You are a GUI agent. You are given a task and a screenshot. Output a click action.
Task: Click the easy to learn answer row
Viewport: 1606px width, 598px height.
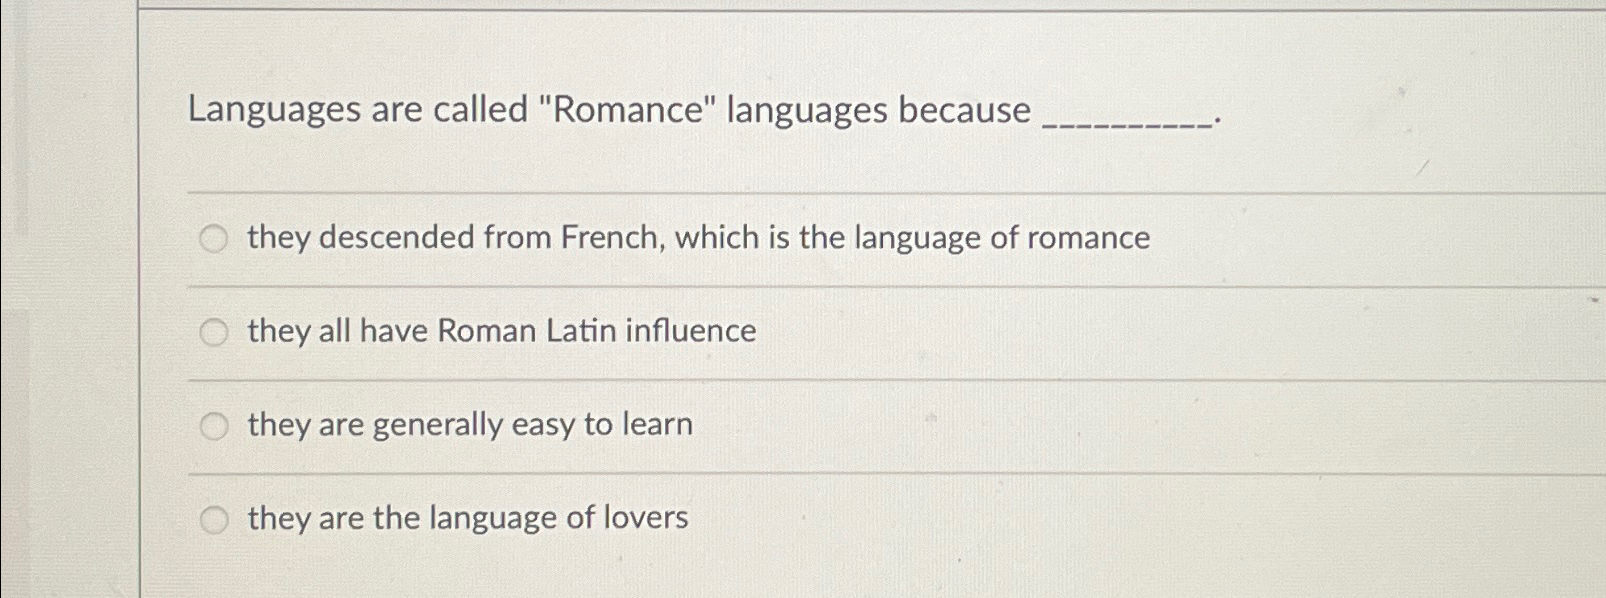coord(468,425)
